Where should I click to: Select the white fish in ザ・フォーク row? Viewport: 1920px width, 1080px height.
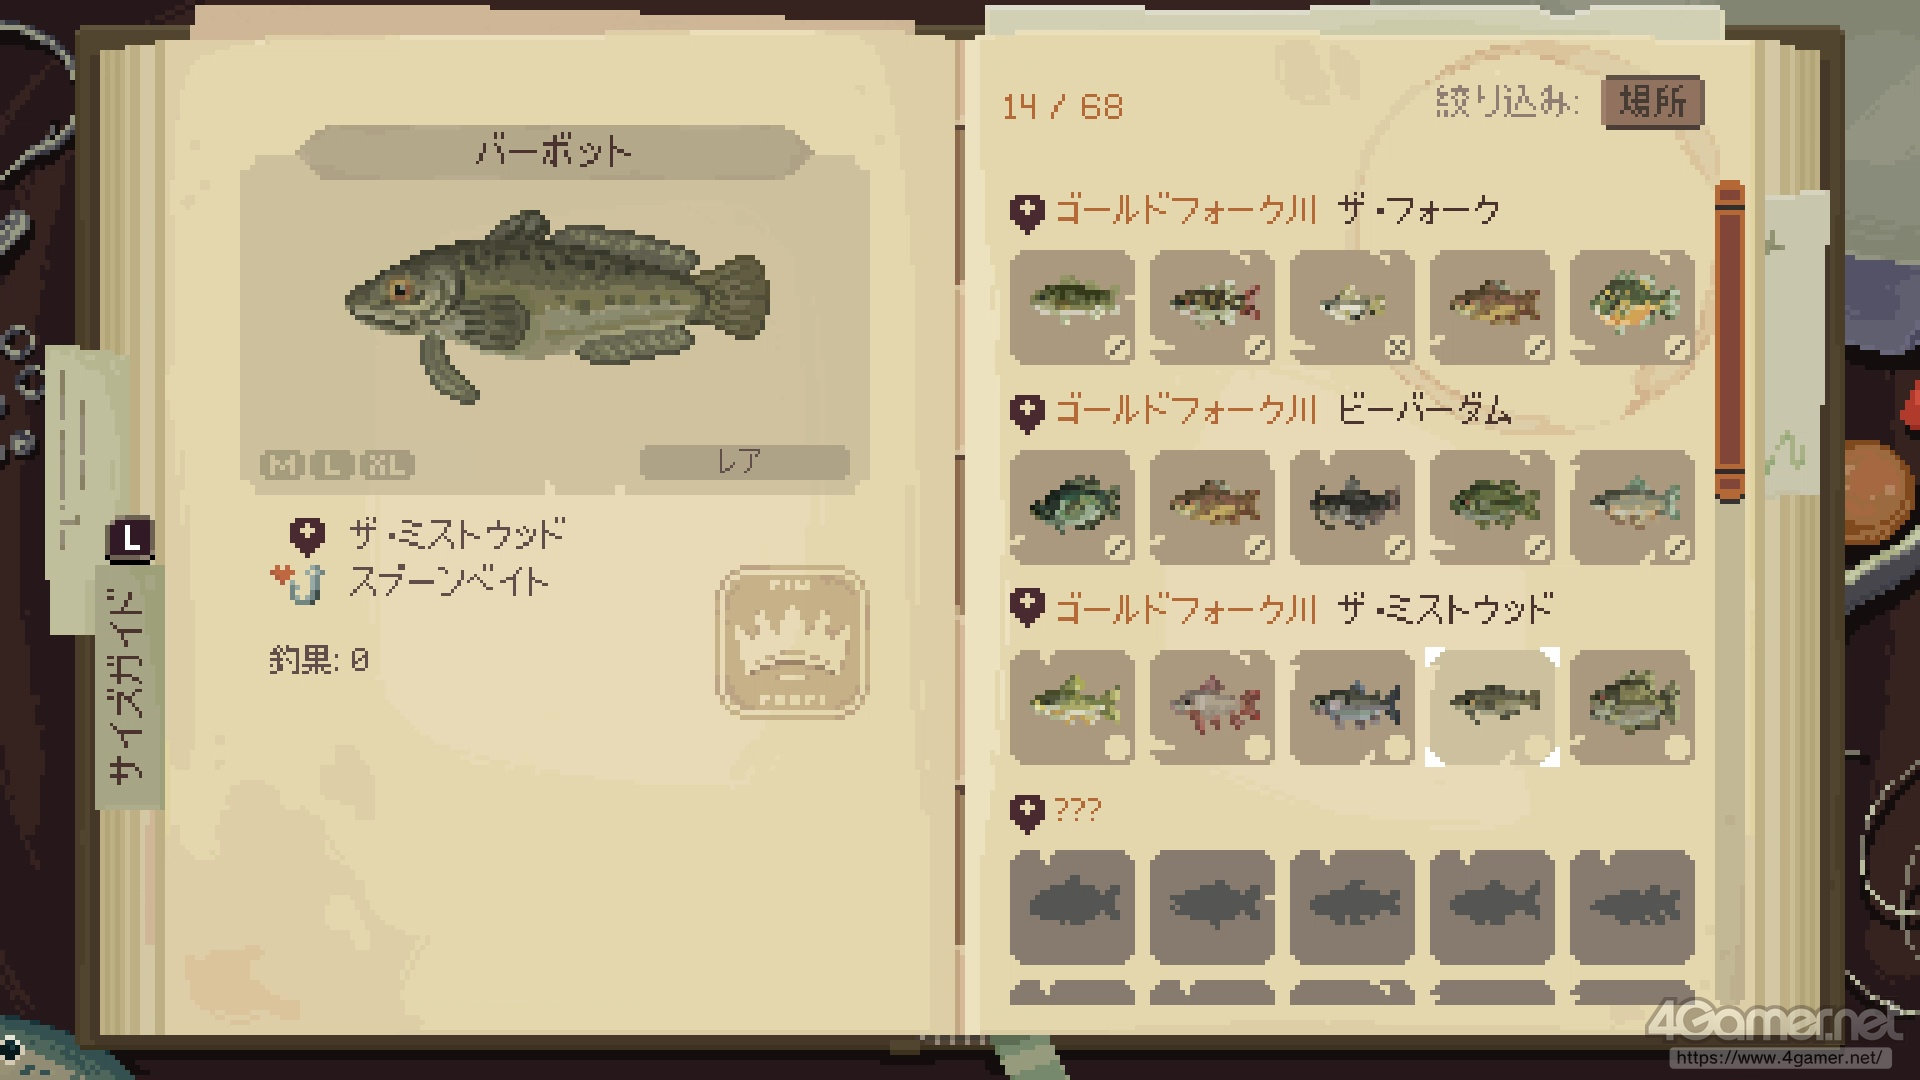[1352, 307]
